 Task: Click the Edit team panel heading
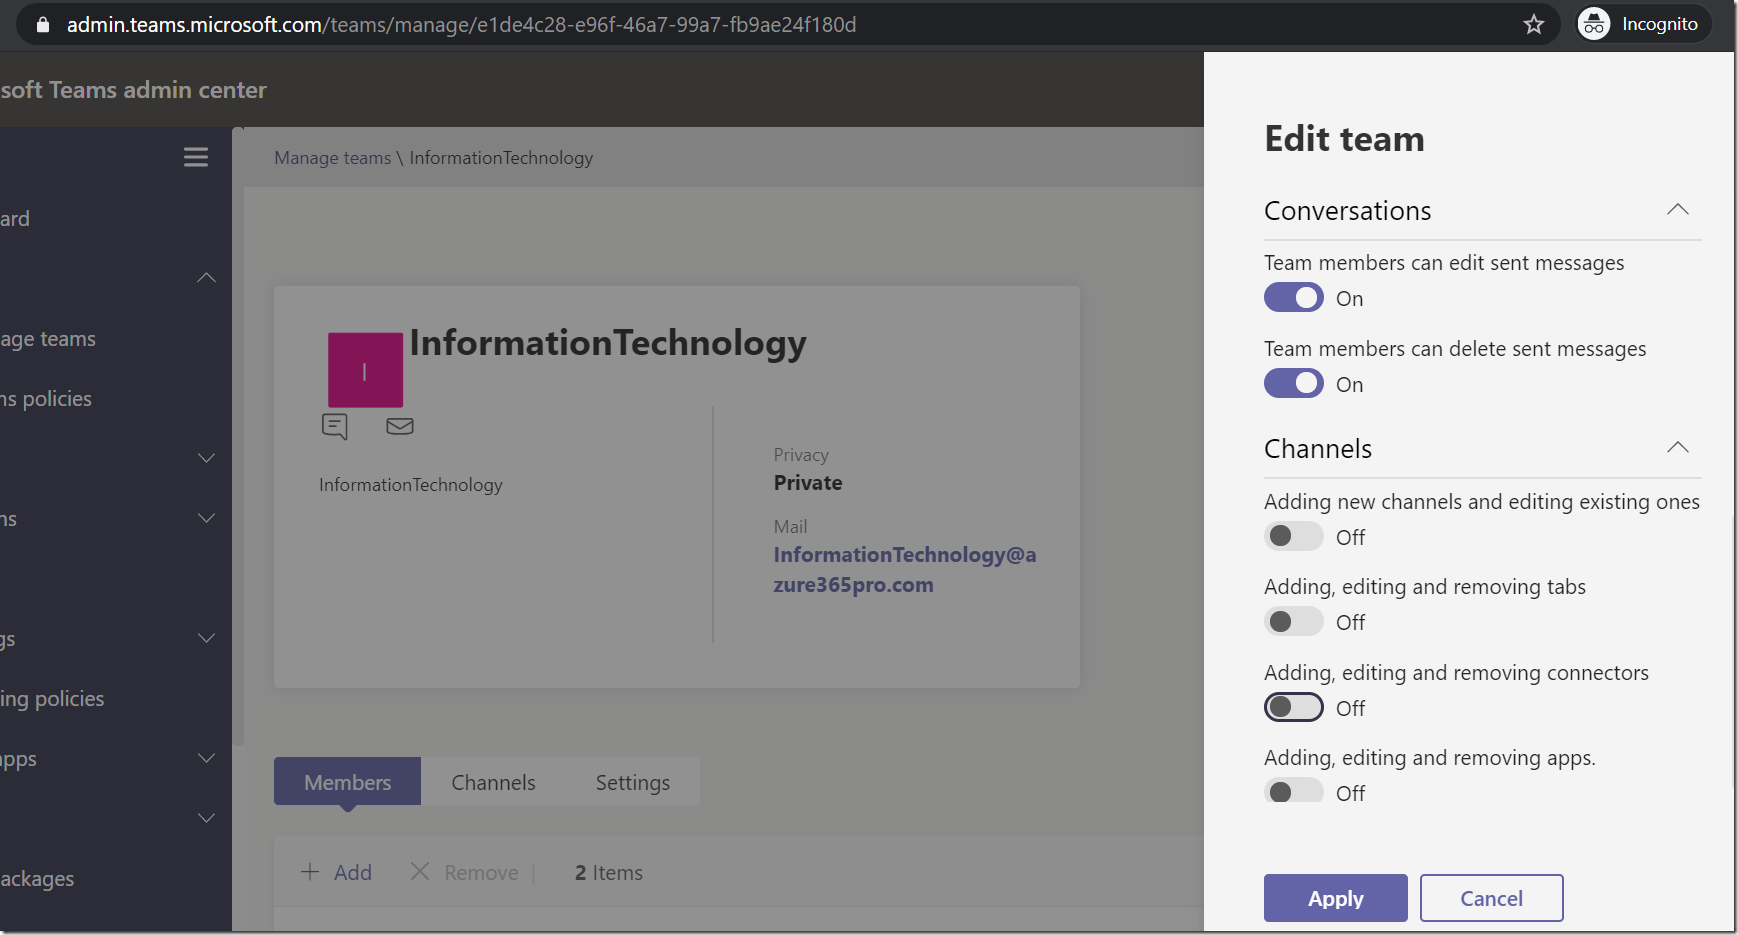[1344, 139]
